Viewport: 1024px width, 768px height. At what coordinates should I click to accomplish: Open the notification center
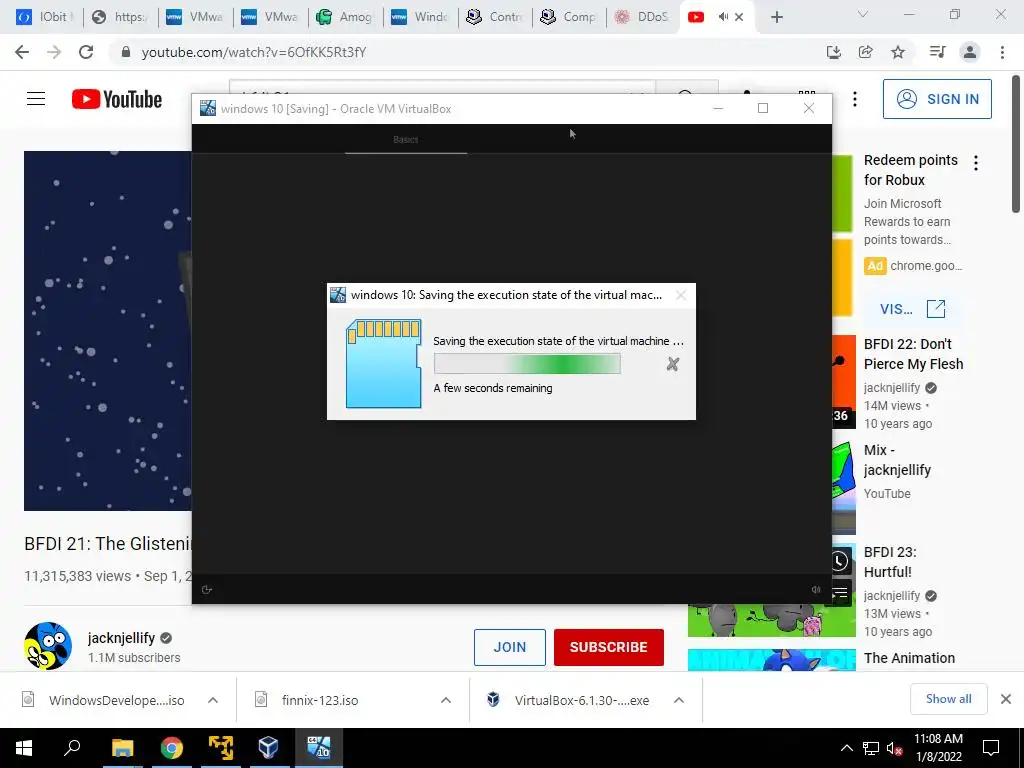point(991,748)
